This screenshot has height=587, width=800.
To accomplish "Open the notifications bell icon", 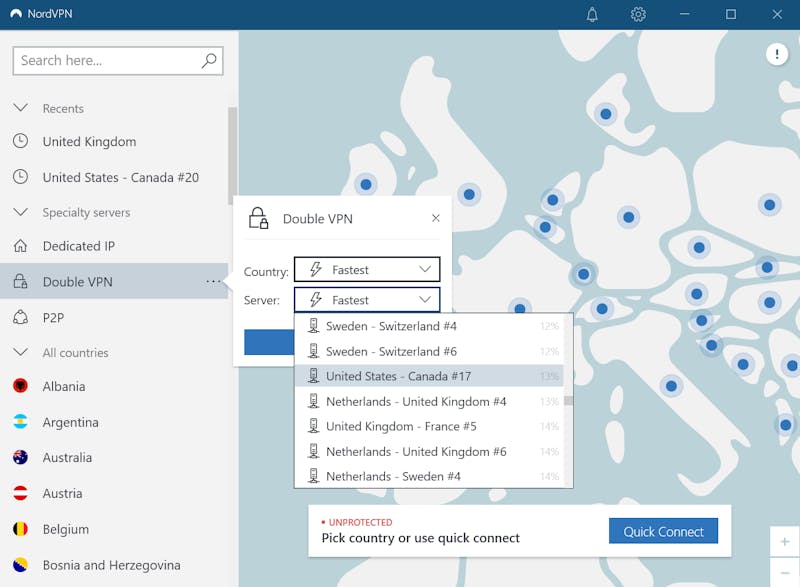I will (592, 14).
